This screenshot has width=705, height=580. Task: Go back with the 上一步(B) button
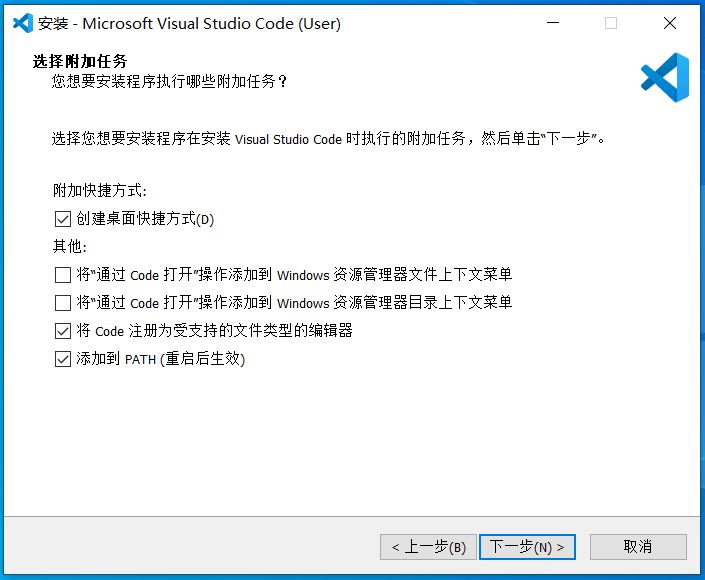tap(427, 547)
